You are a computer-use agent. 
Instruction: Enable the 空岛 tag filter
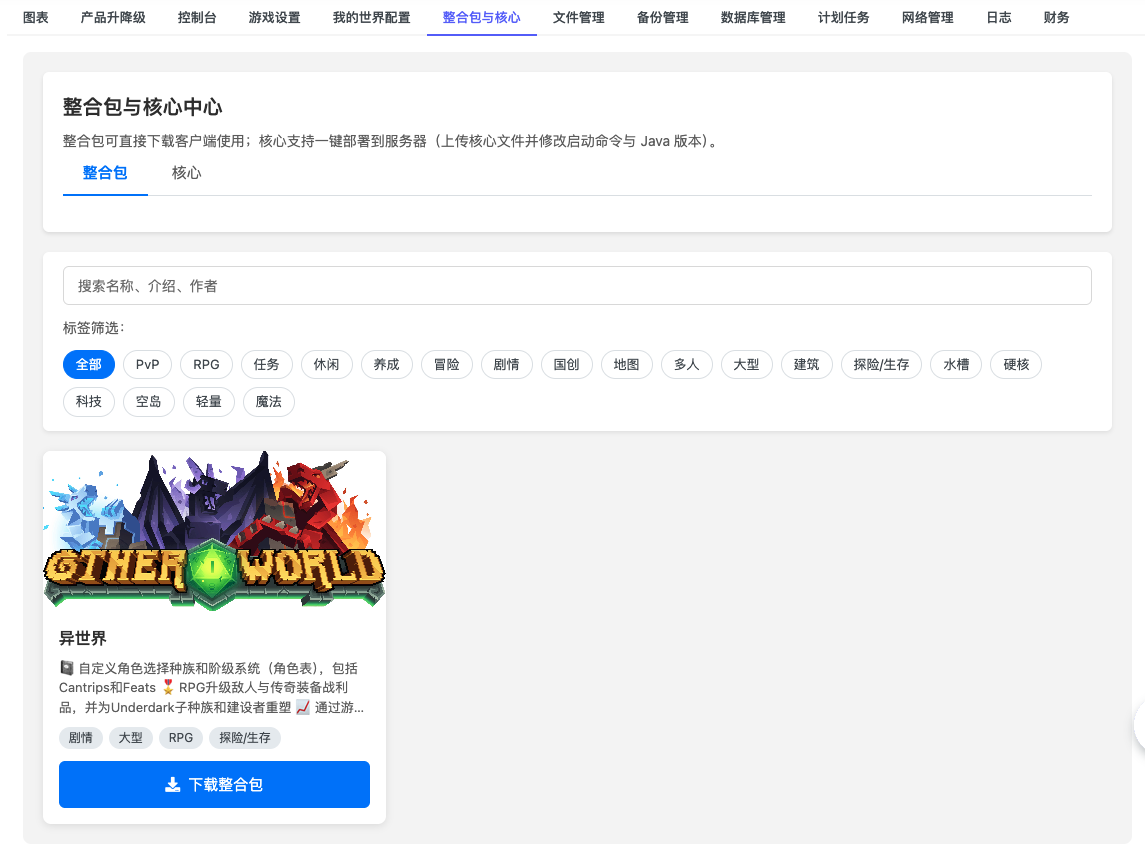point(148,402)
